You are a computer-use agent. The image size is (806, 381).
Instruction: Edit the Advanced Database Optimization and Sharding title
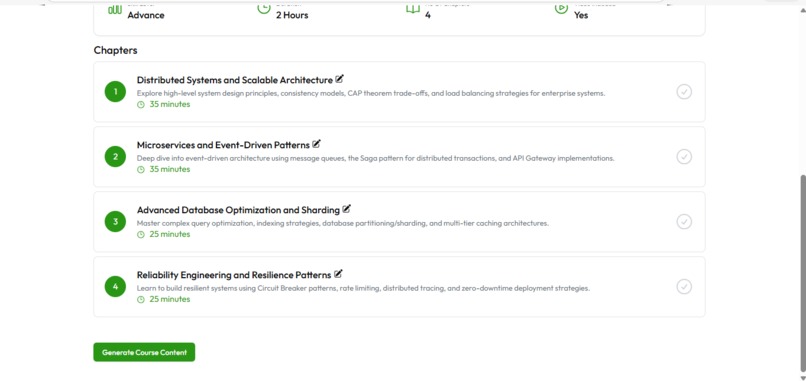pos(346,209)
